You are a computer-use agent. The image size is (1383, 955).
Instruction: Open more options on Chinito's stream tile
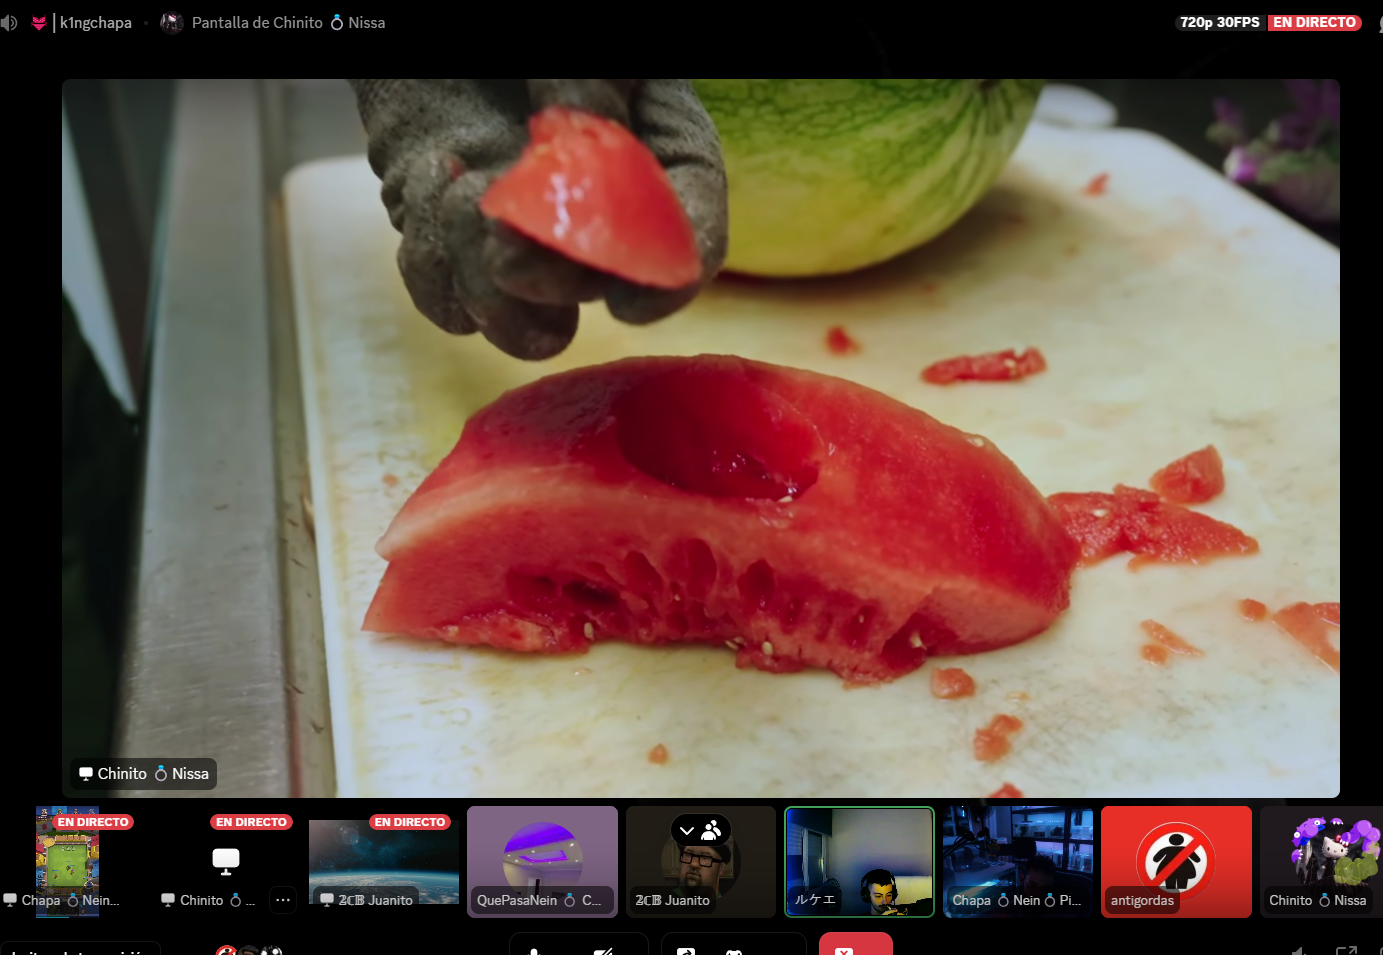click(x=283, y=900)
